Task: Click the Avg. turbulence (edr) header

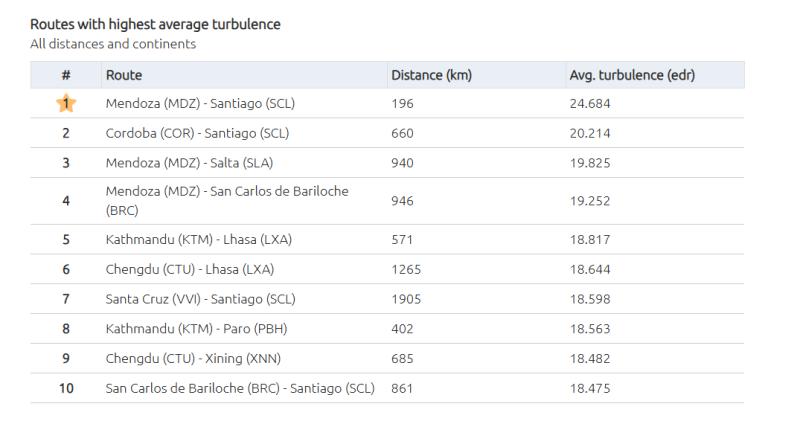Action: 631,75
